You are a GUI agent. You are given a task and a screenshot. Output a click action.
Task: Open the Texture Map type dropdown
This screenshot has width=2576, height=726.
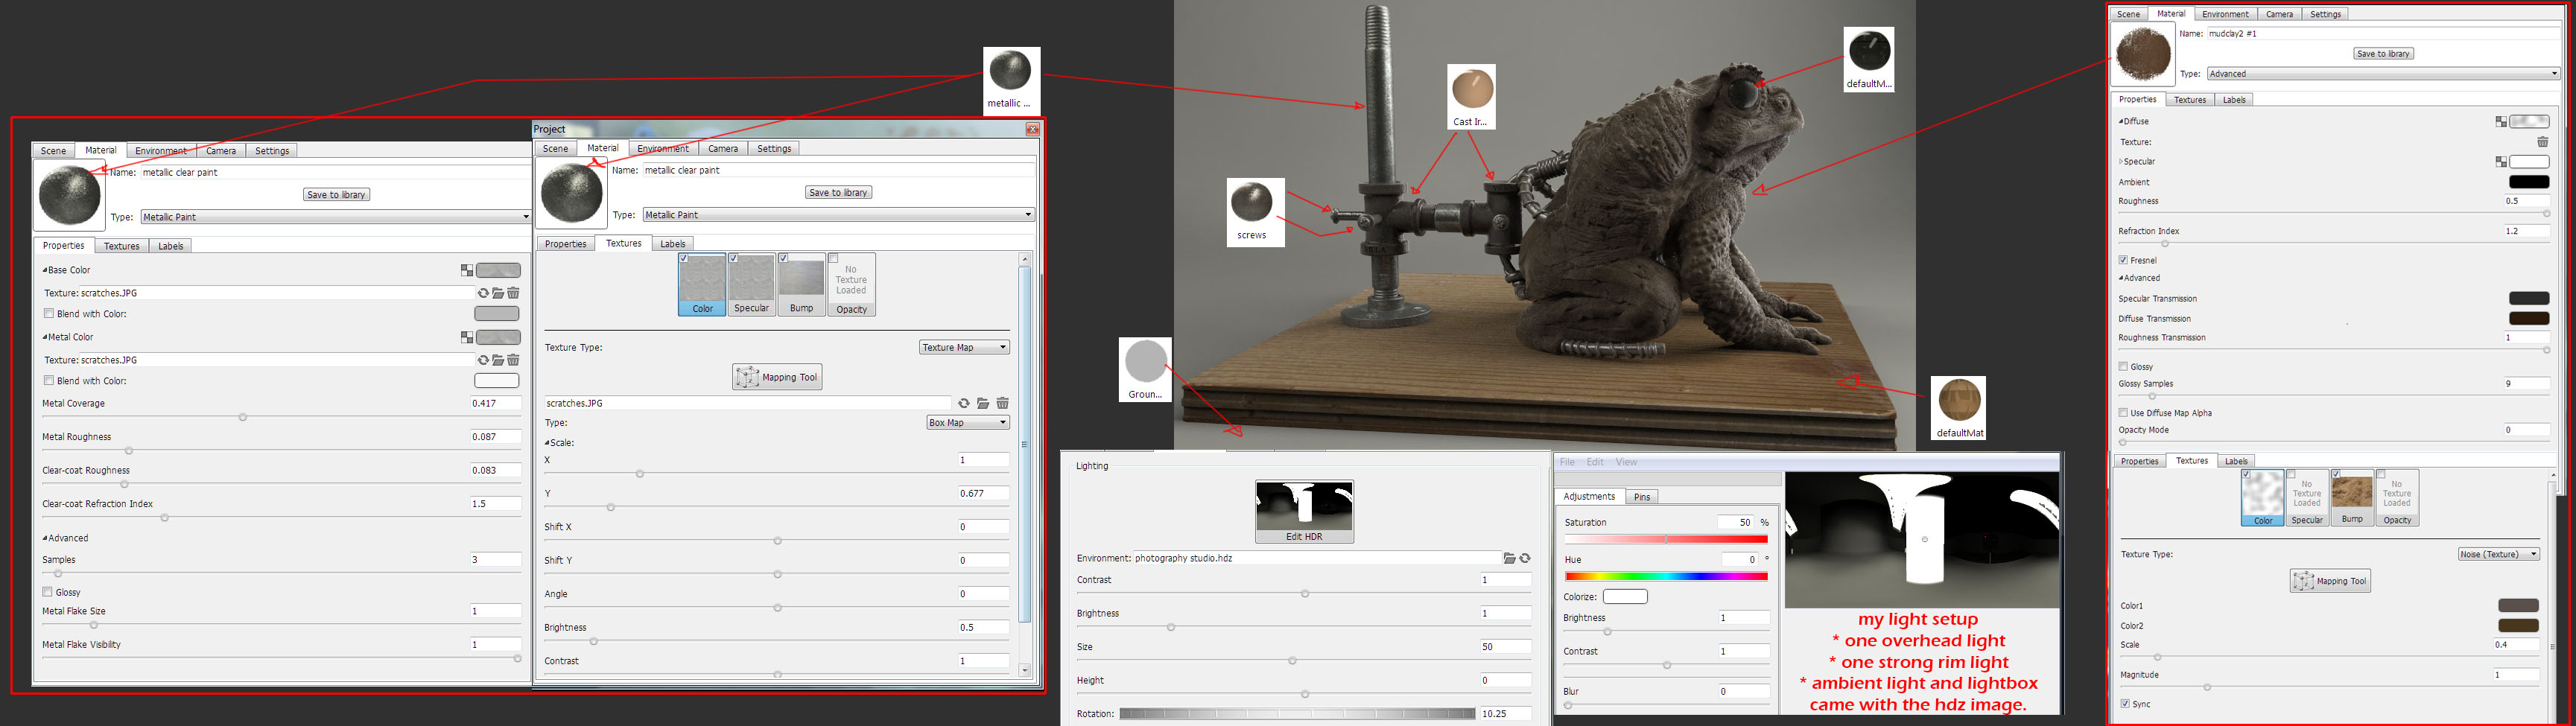[x=964, y=347]
